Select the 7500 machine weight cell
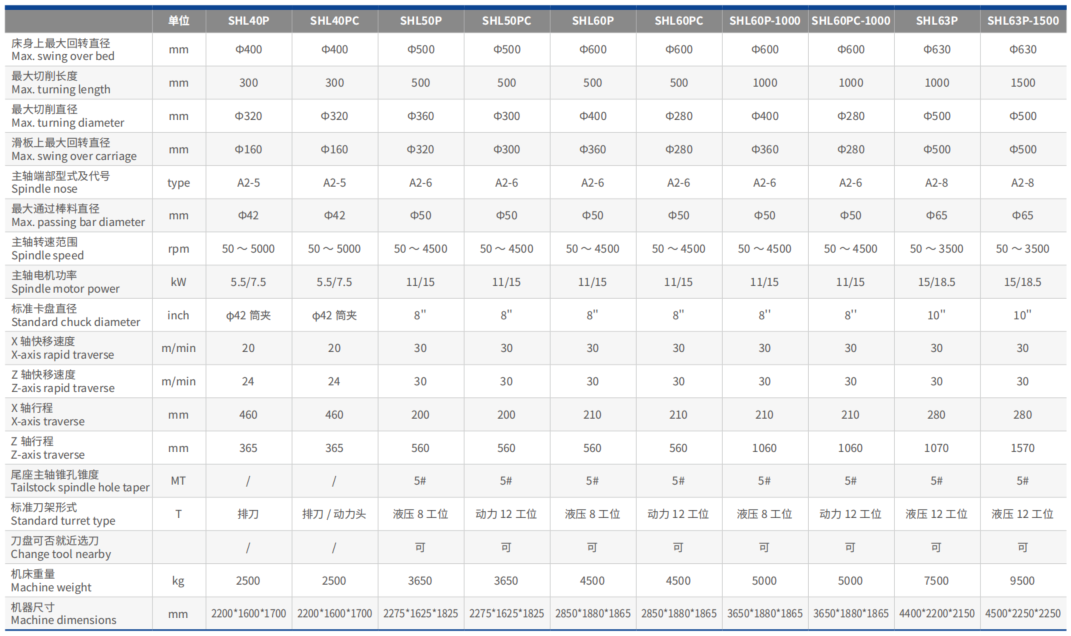 (936, 580)
